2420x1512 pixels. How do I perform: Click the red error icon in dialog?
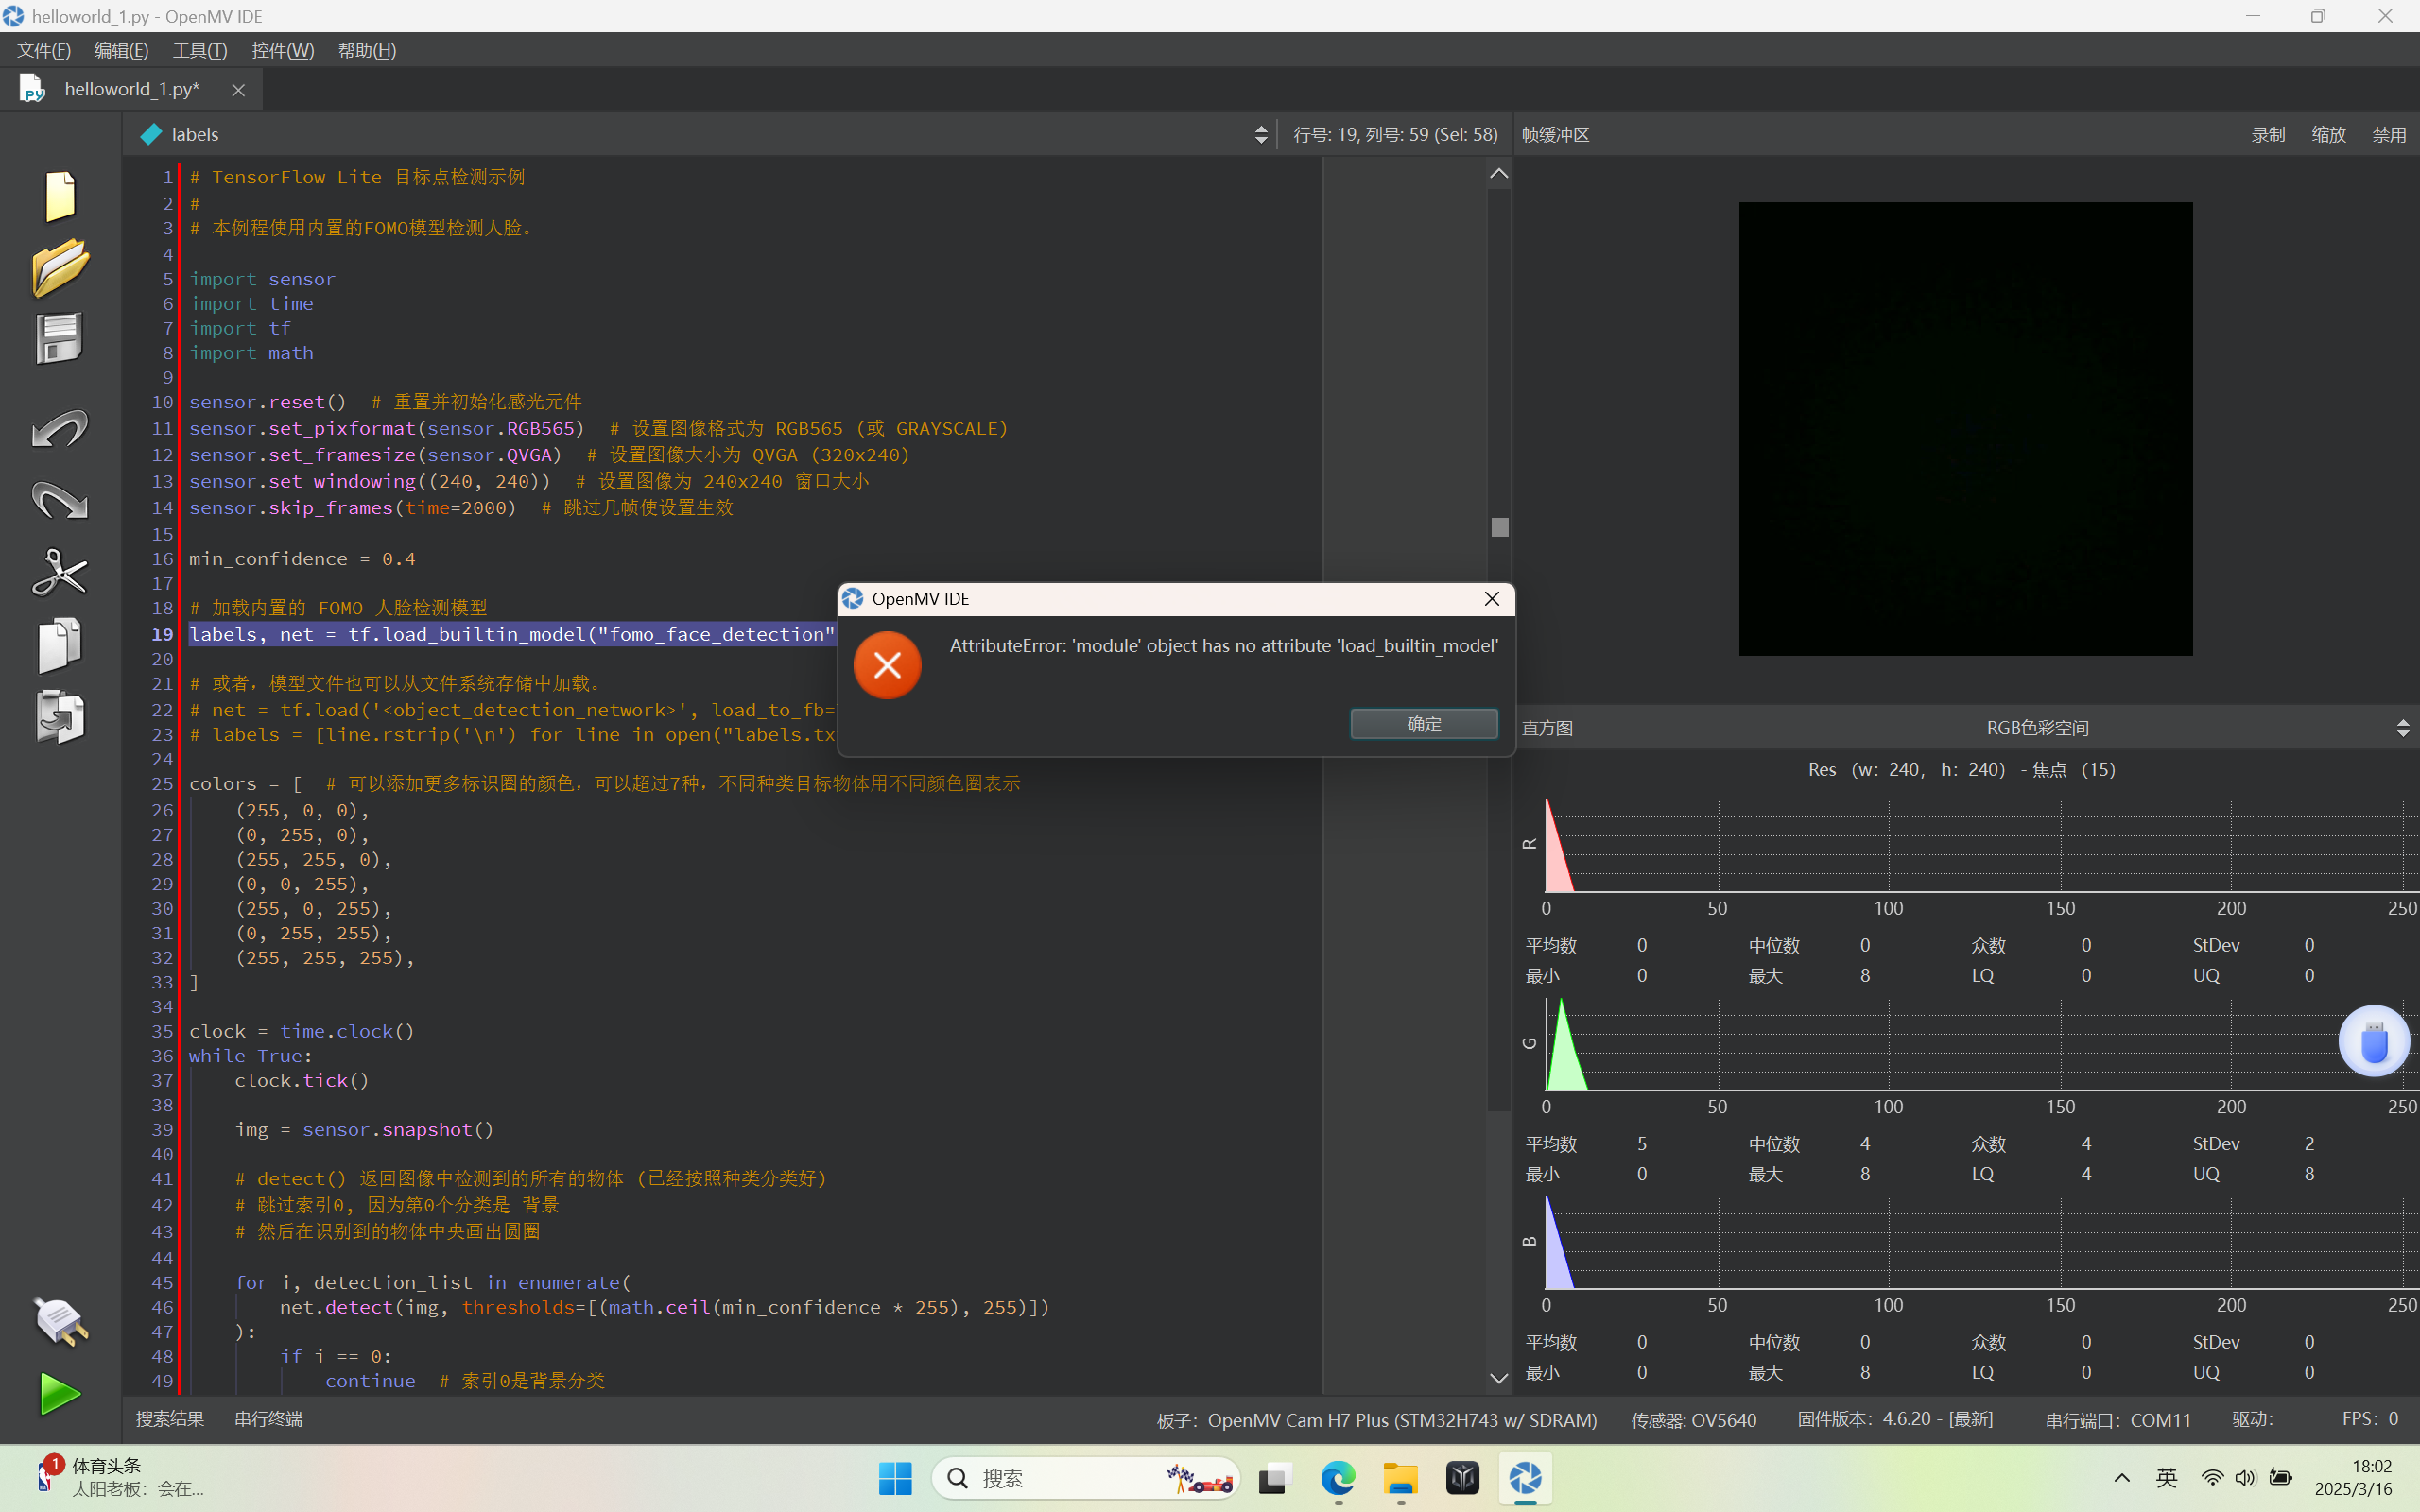[x=887, y=665]
